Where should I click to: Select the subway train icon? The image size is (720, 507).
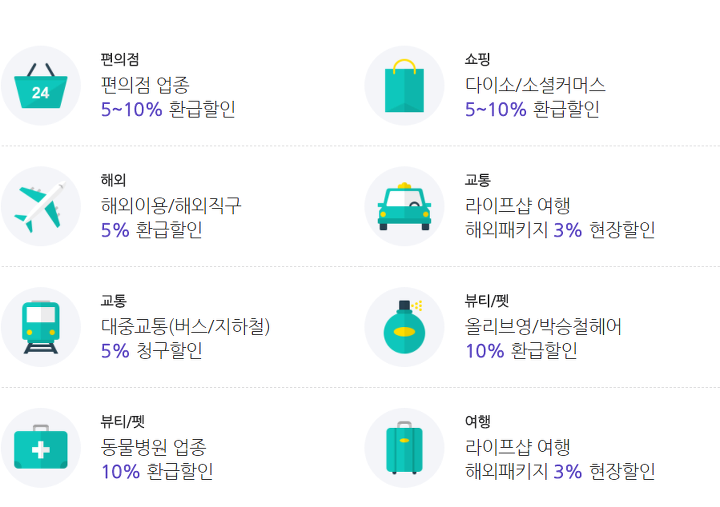[40, 327]
